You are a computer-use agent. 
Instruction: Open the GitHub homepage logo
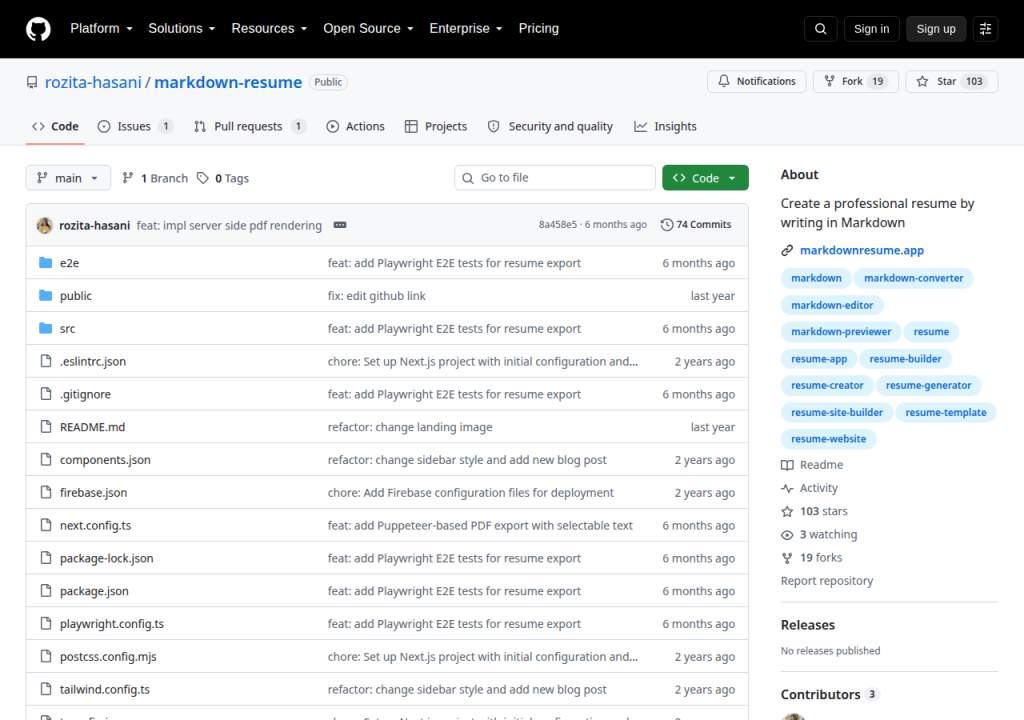click(x=39, y=29)
